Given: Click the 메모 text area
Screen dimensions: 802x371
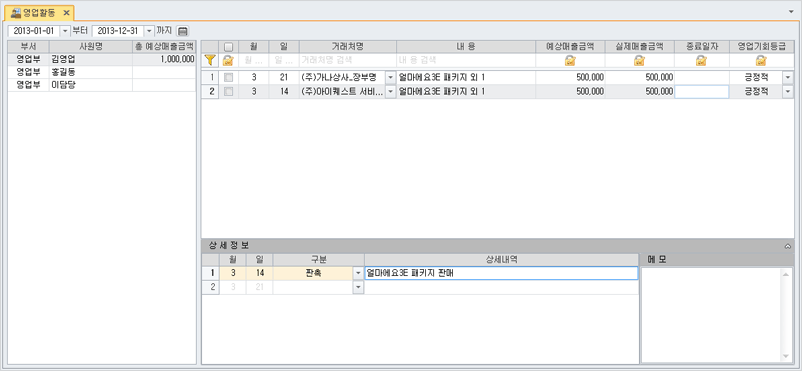Looking at the screenshot, I should click(x=711, y=315).
